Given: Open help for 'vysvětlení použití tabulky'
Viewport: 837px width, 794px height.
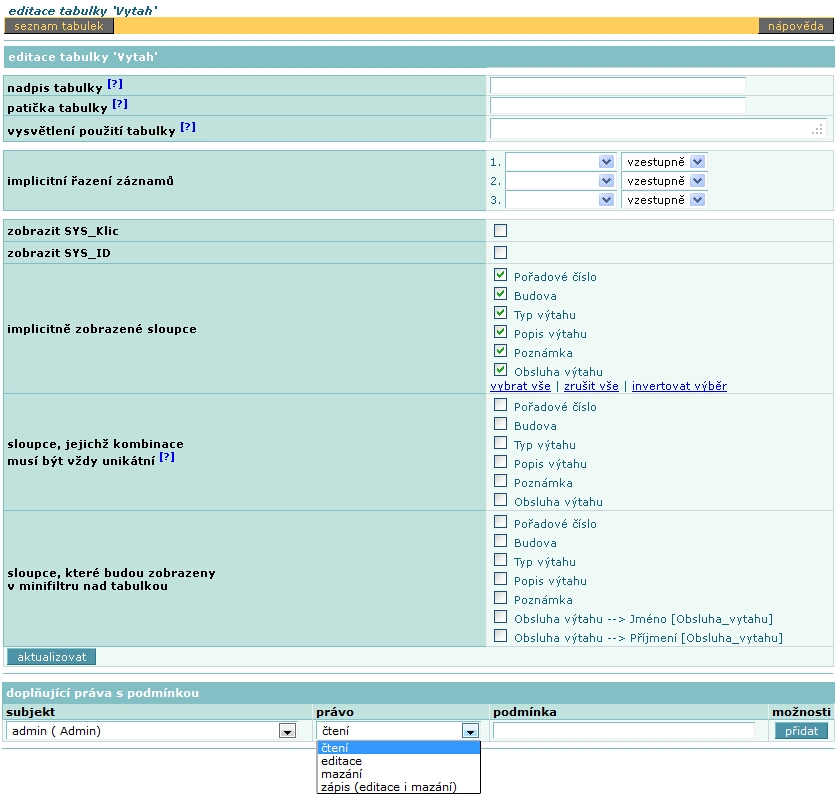Looking at the screenshot, I should tap(188, 127).
